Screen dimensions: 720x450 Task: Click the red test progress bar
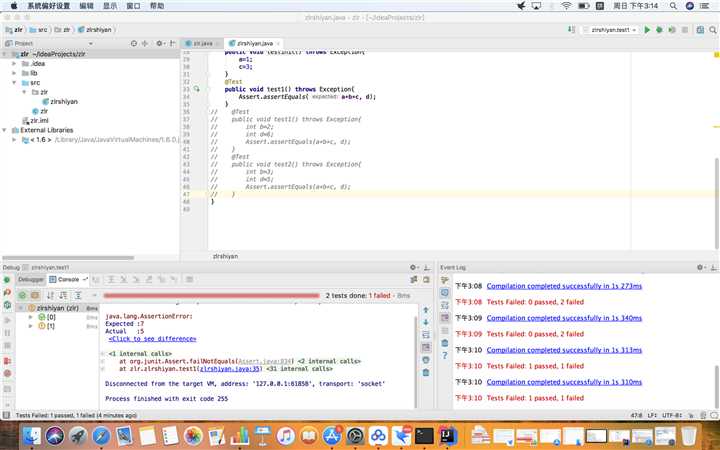tap(210, 296)
